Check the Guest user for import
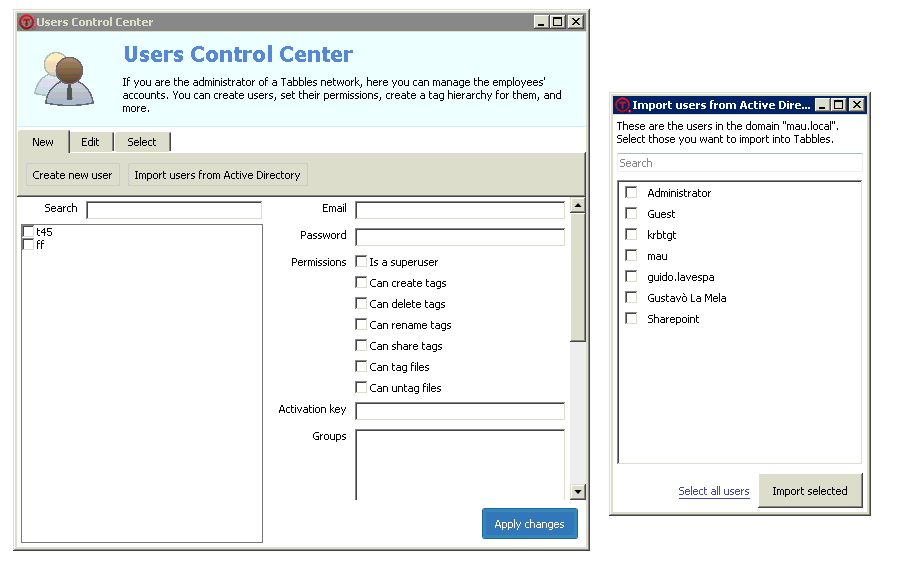Screen dimensions: 899x579 631,213
